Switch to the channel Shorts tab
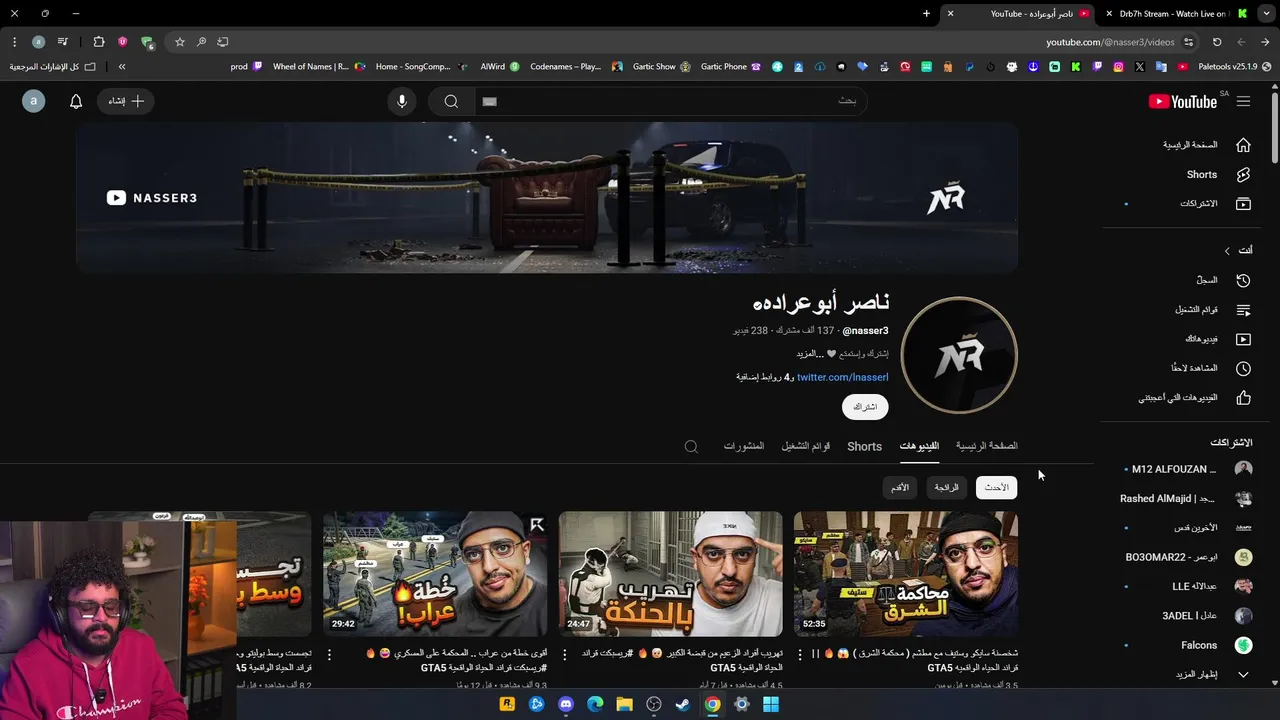Image resolution: width=1280 pixels, height=720 pixels. 864,447
